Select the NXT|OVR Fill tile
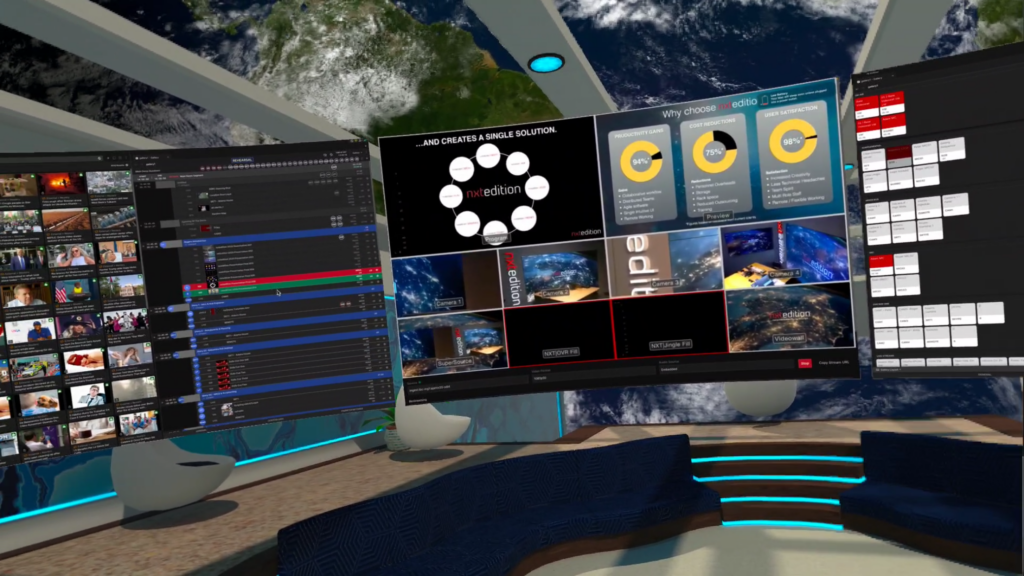 pos(560,335)
